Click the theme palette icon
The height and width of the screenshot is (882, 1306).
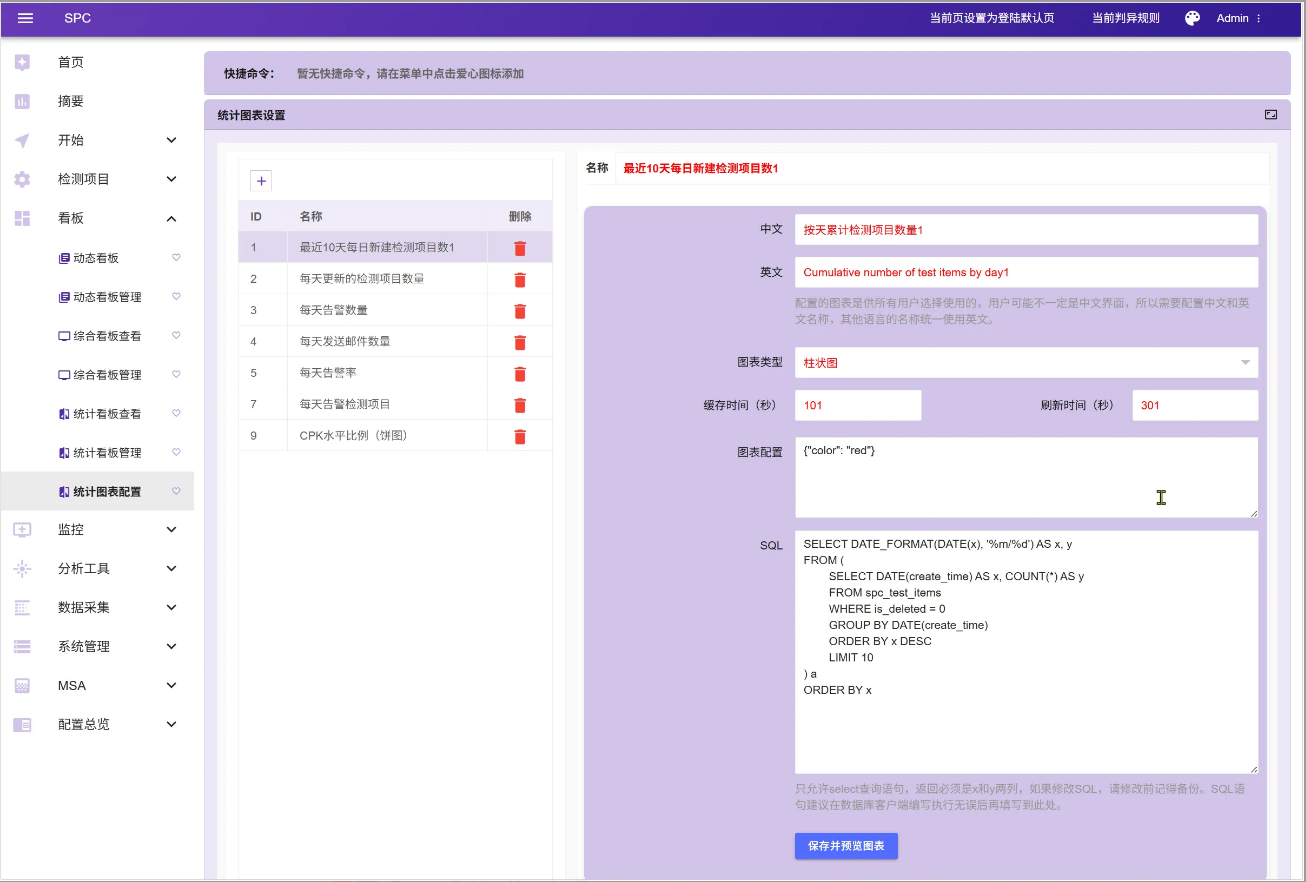coord(1192,18)
